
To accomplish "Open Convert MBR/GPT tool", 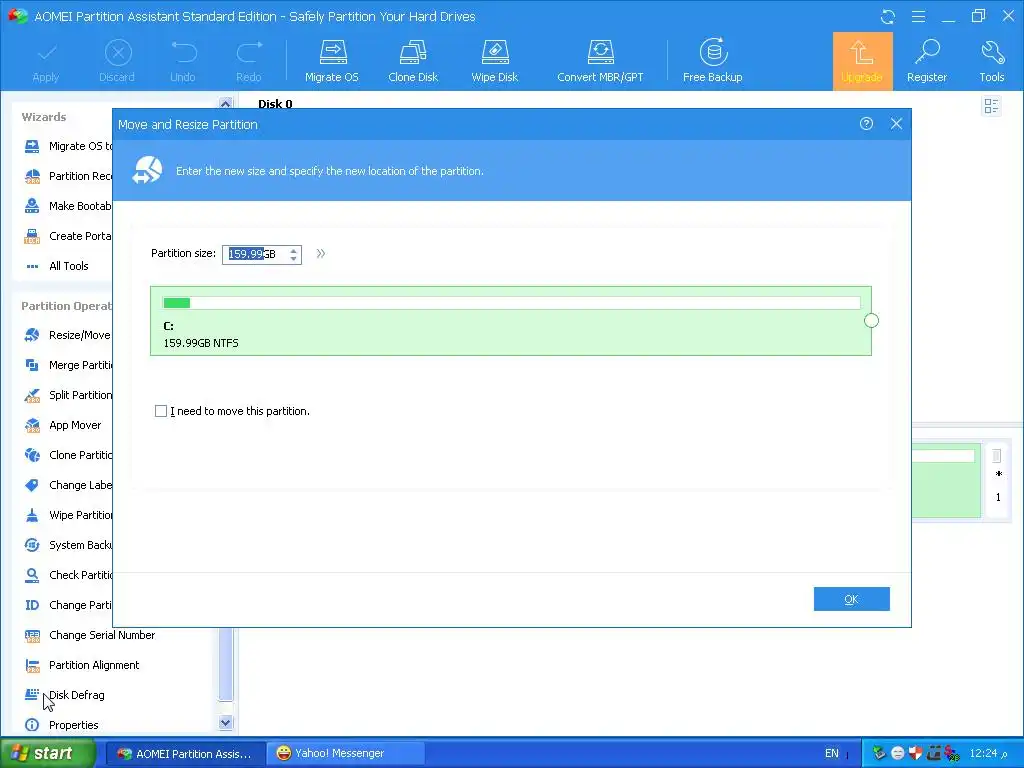I will pyautogui.click(x=600, y=61).
